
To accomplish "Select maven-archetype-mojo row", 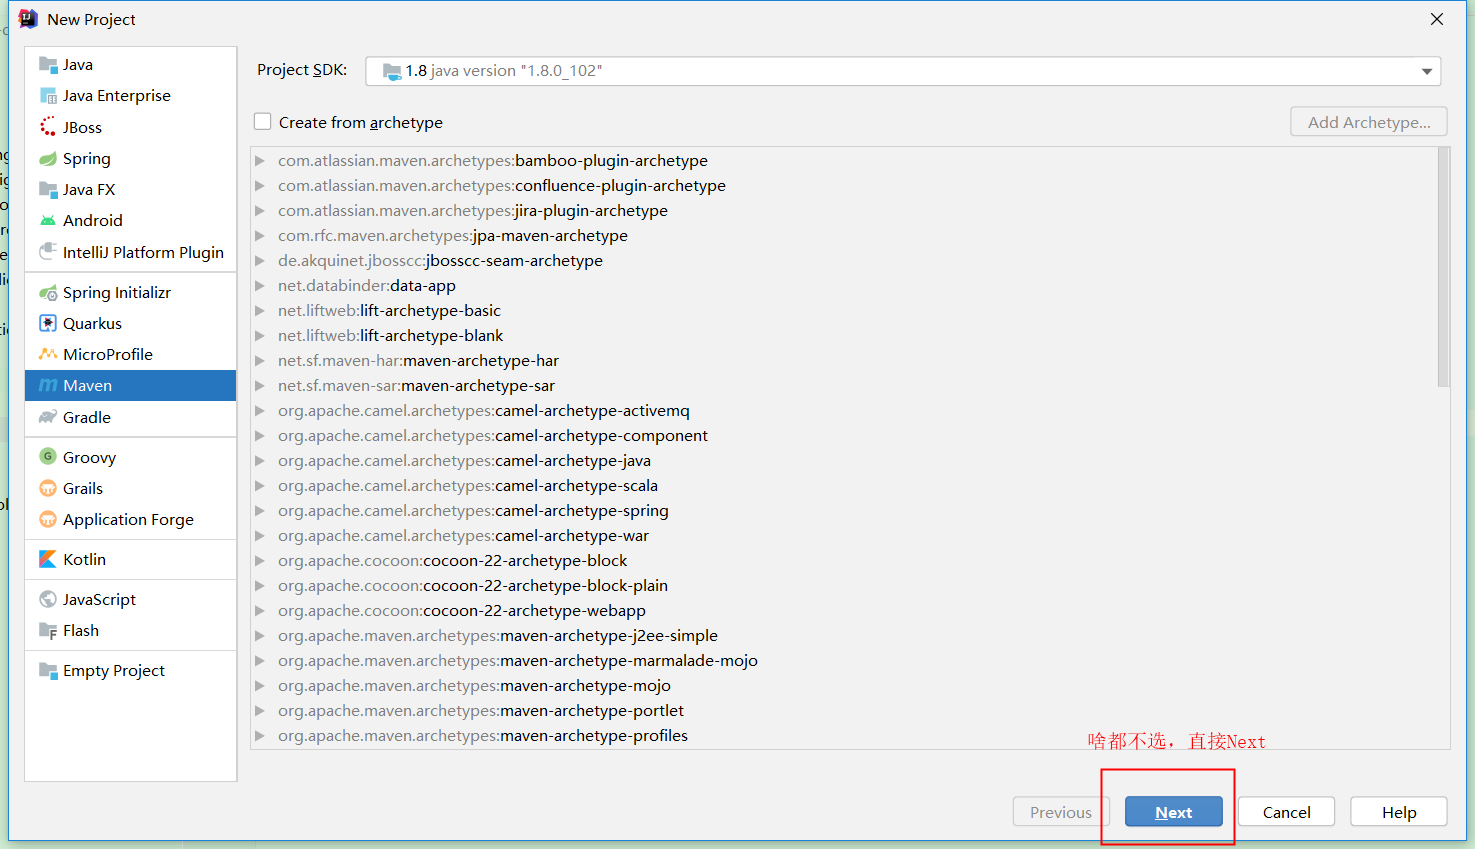I will [x=843, y=685].
